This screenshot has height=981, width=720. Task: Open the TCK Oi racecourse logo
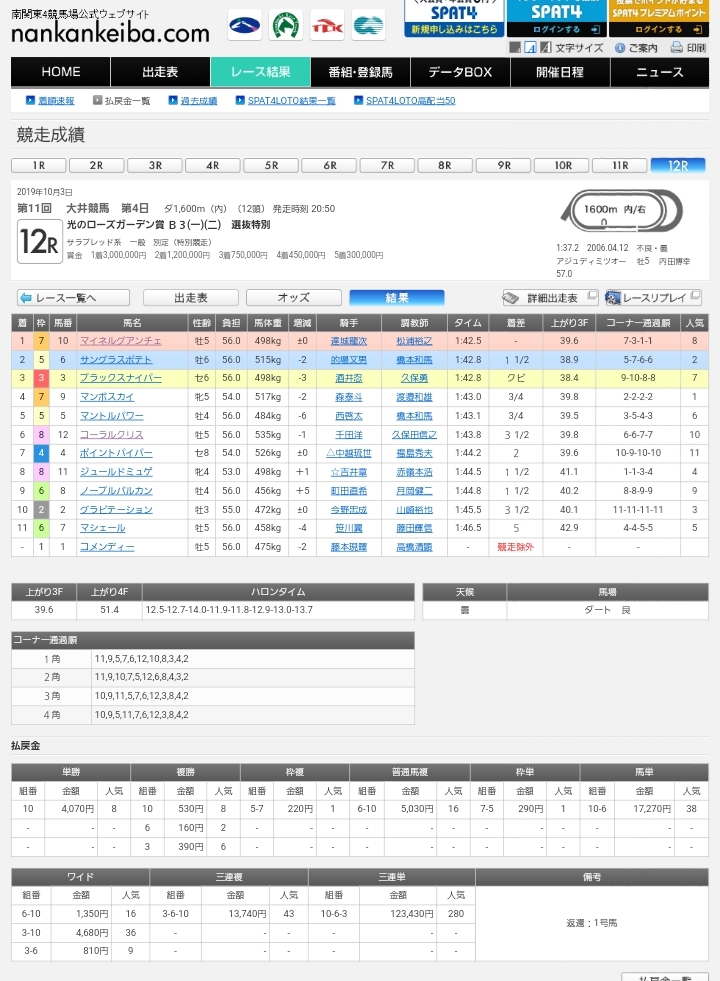click(327, 26)
